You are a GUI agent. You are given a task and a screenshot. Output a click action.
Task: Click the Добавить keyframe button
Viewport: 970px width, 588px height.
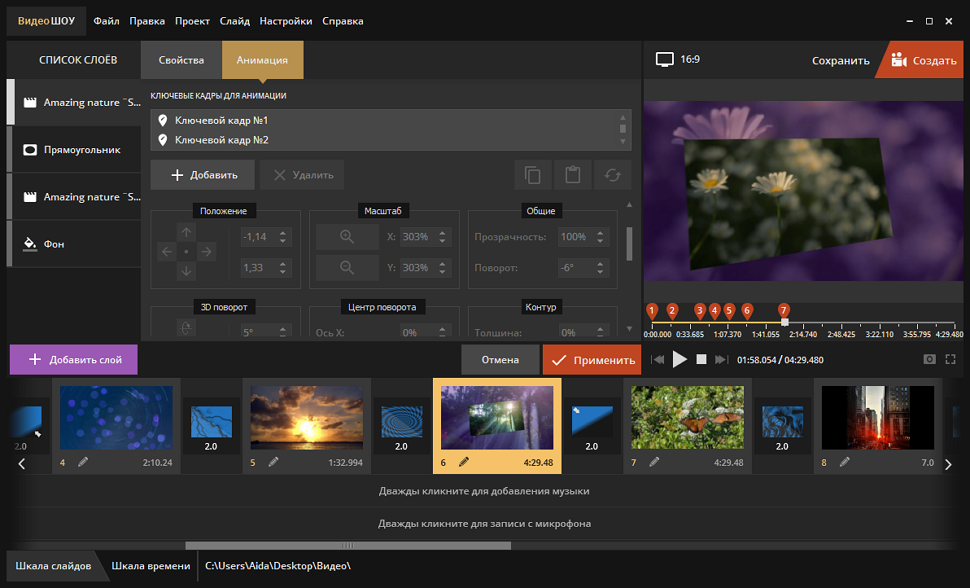tap(203, 175)
